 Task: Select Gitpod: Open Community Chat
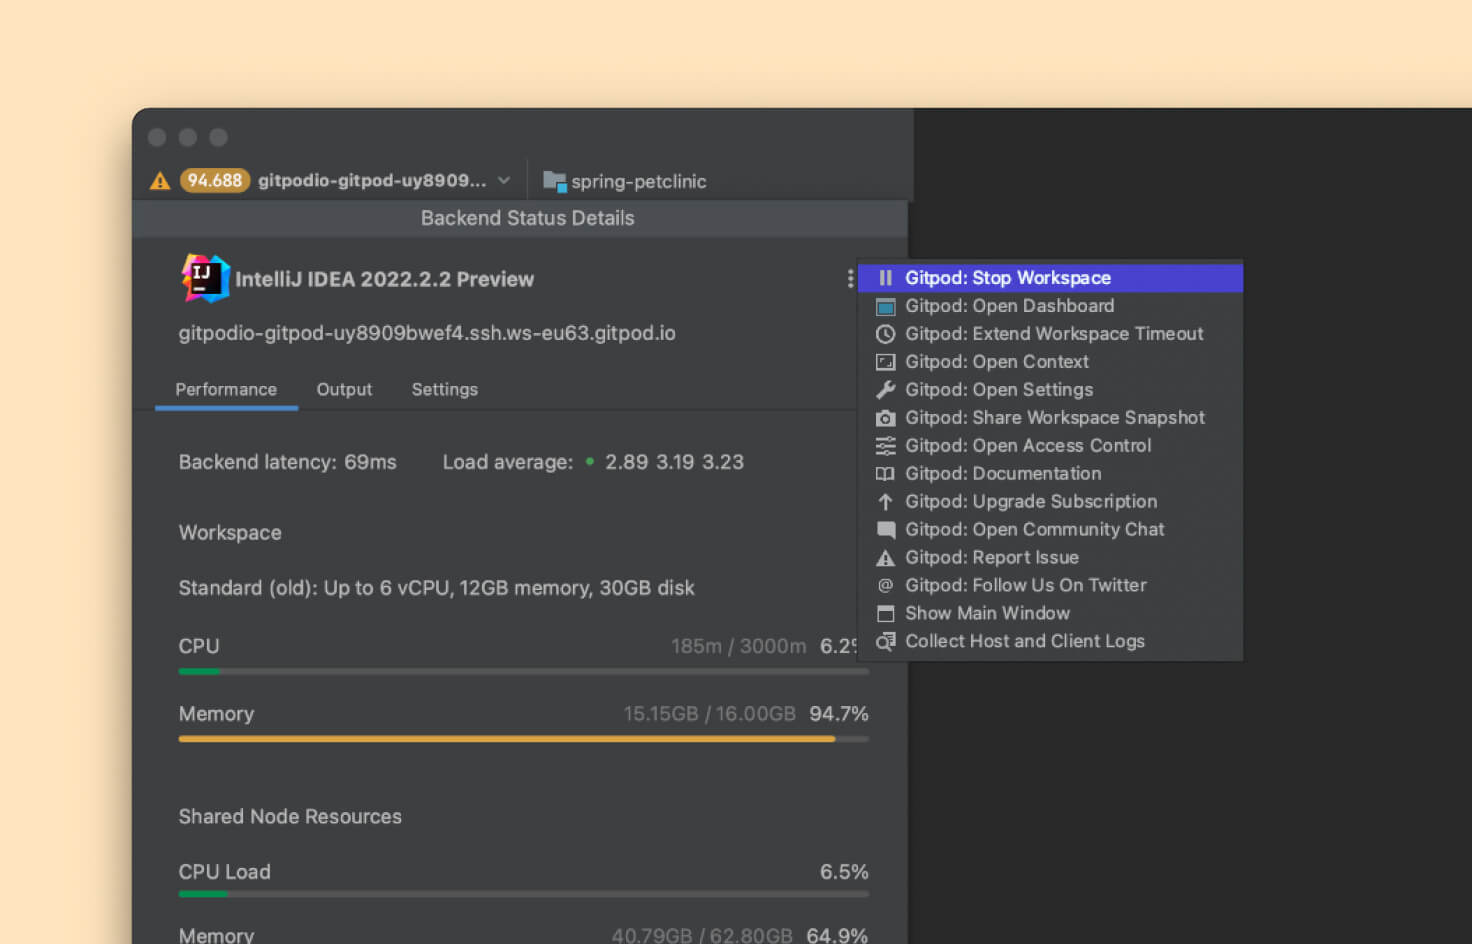click(1050, 530)
